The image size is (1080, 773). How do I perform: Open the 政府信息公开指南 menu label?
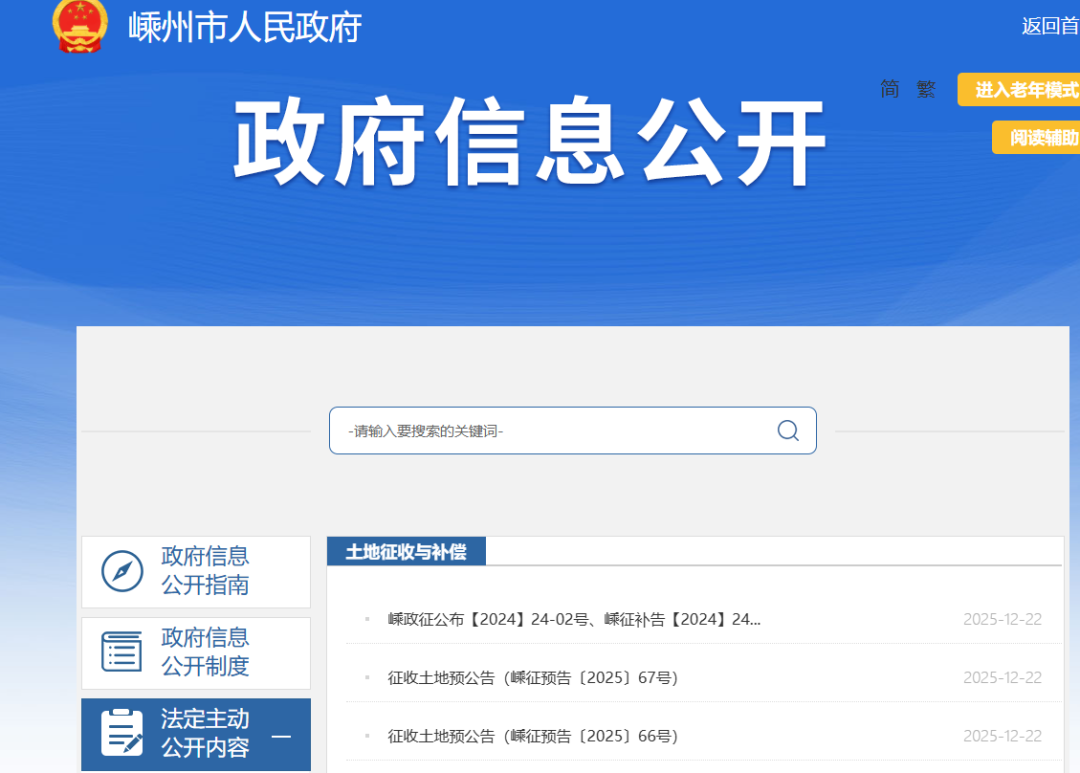pyautogui.click(x=205, y=570)
